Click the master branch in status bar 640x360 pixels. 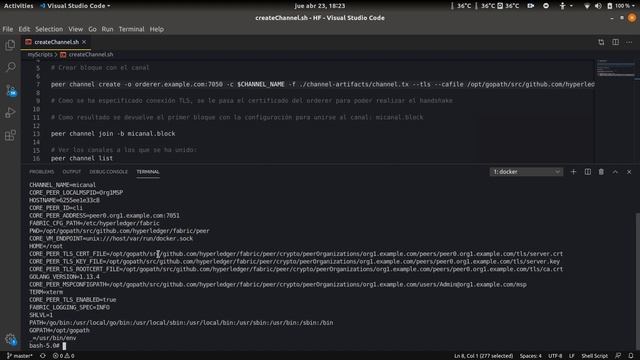pos(20,356)
